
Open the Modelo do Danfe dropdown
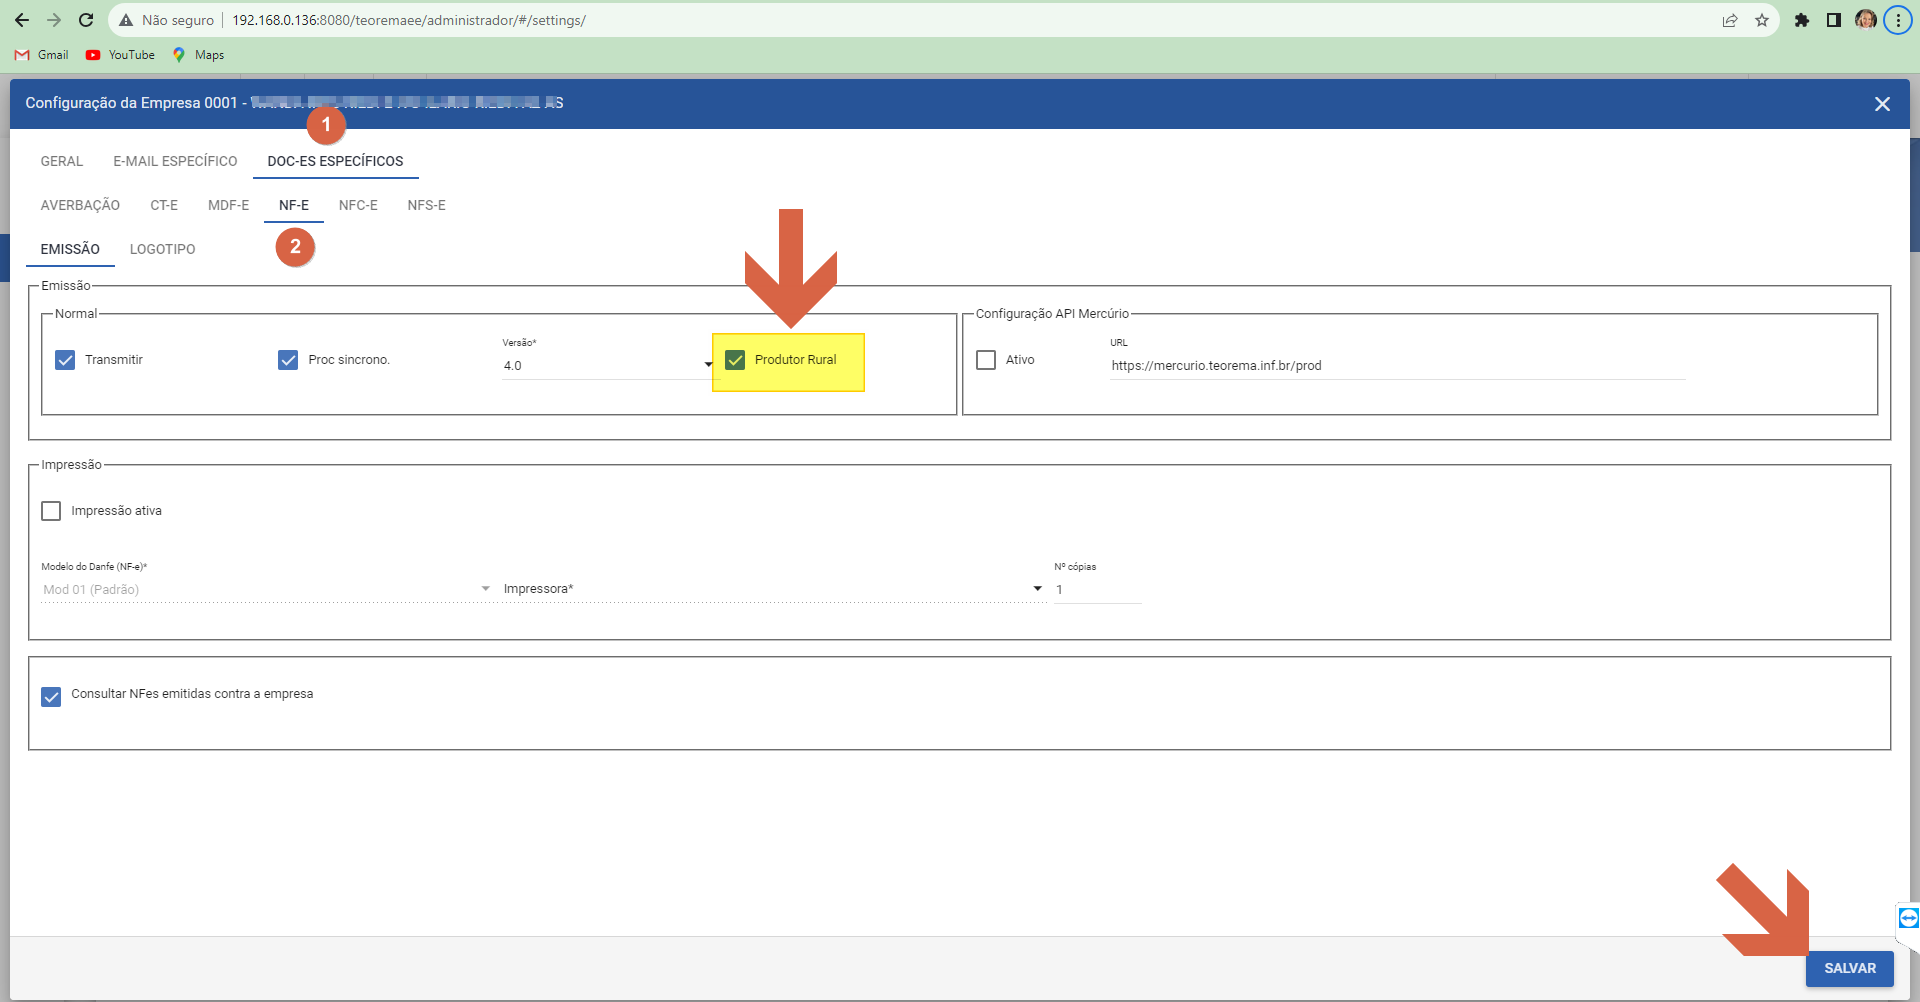point(266,589)
